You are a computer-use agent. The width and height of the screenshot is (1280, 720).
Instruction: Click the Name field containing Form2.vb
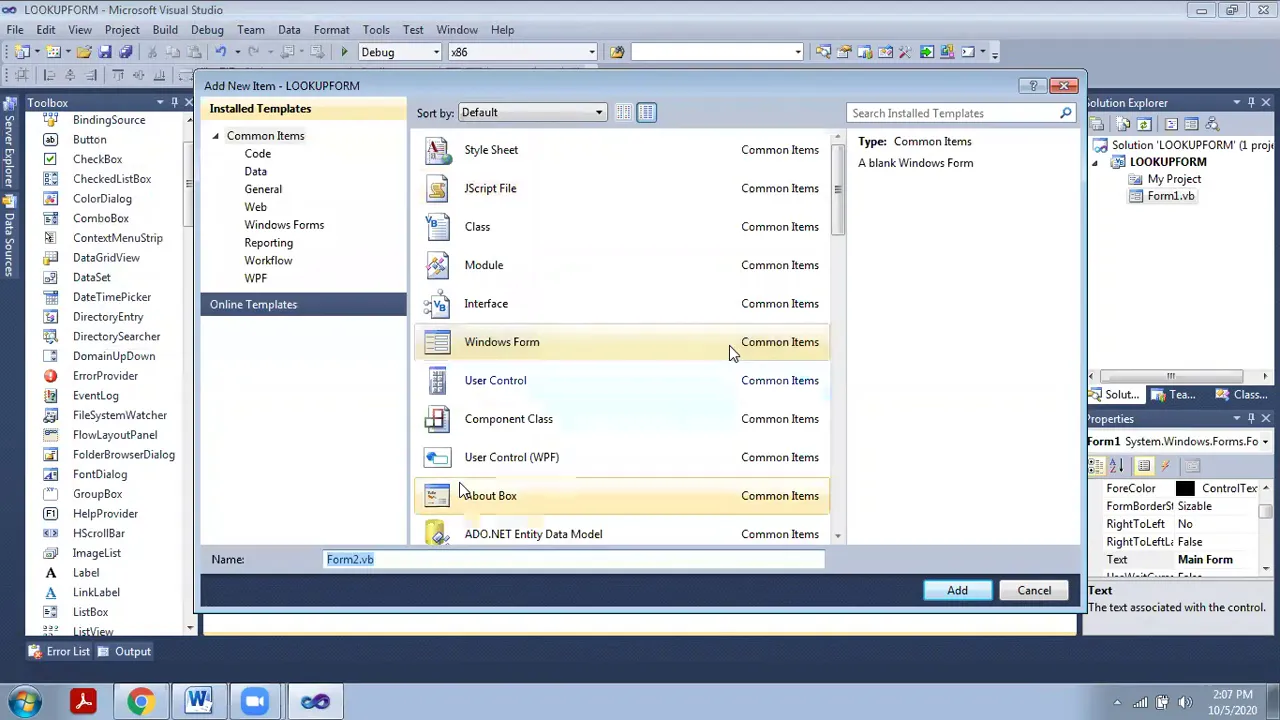(x=574, y=560)
